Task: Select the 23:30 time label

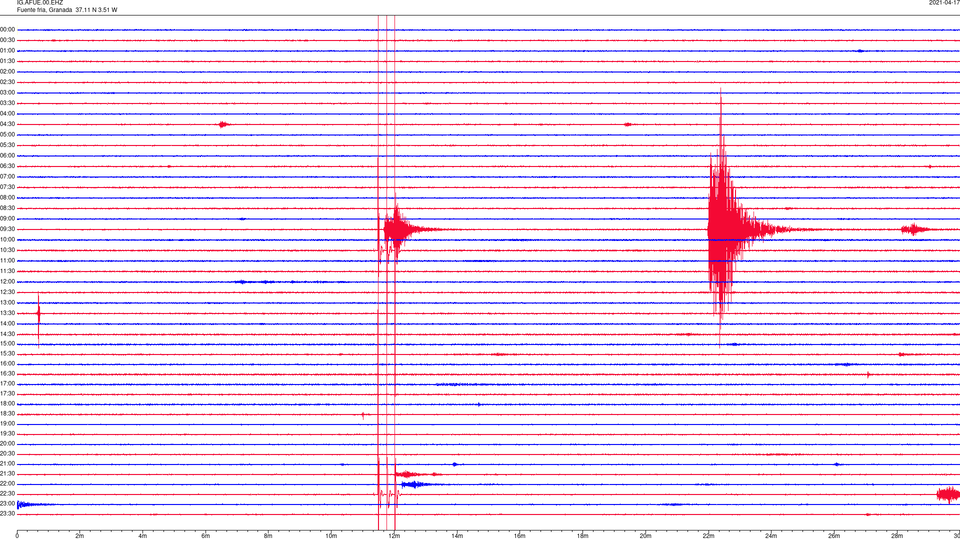Action: [x=7, y=514]
